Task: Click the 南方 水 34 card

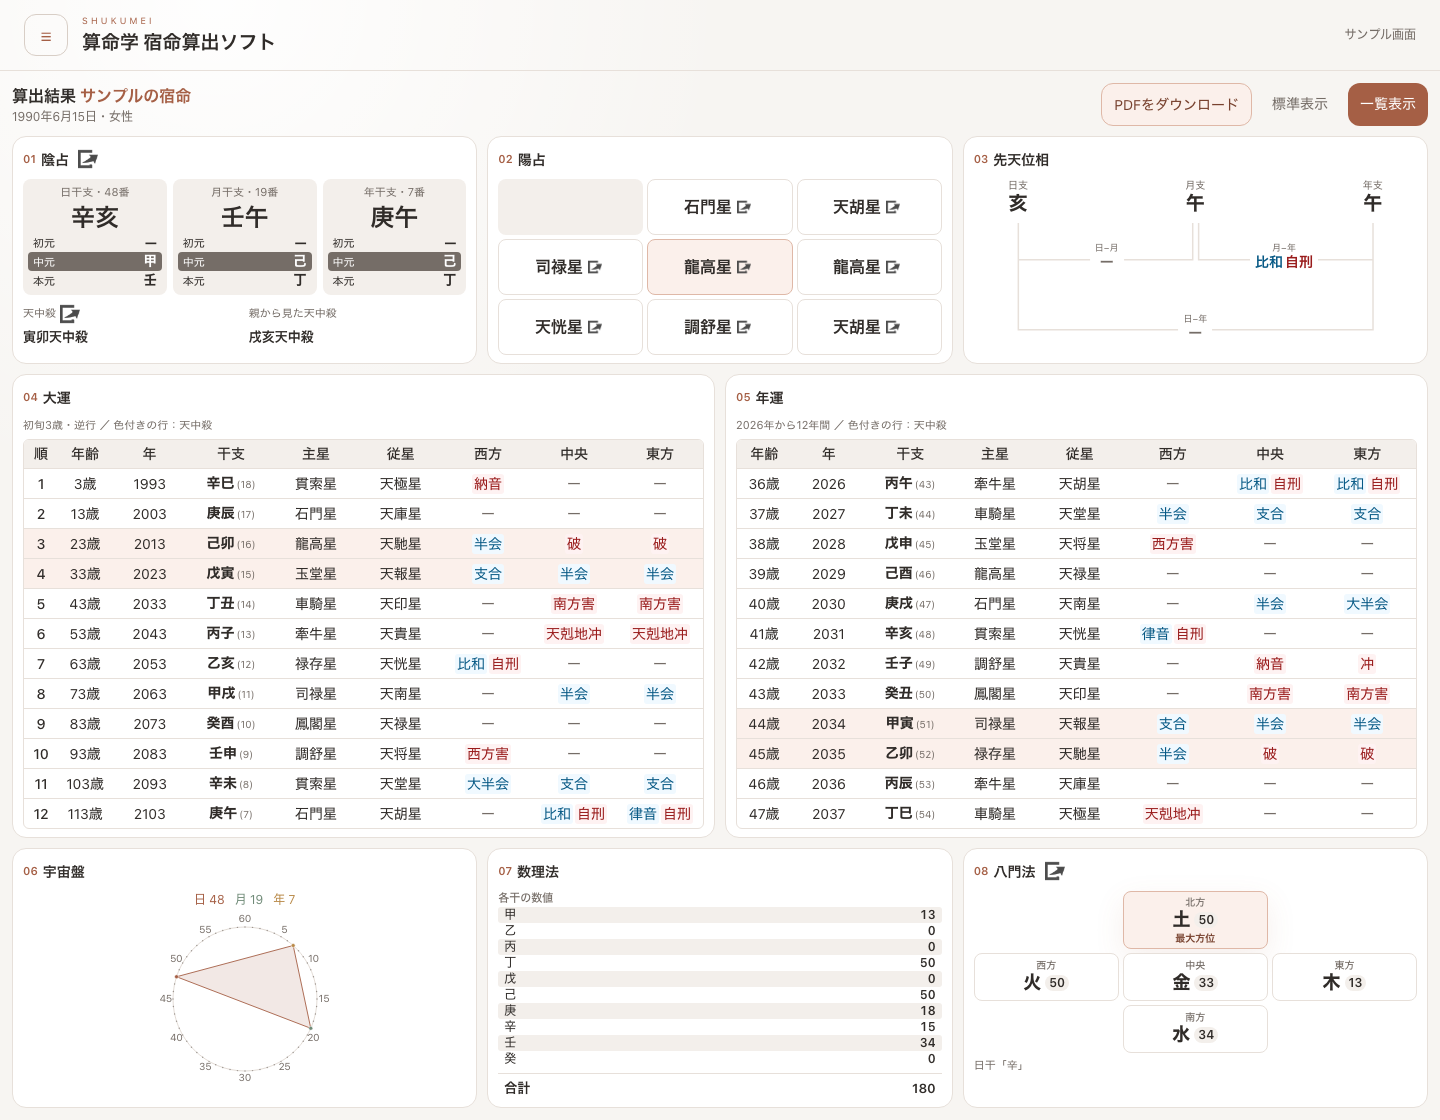Action: tap(1195, 1029)
